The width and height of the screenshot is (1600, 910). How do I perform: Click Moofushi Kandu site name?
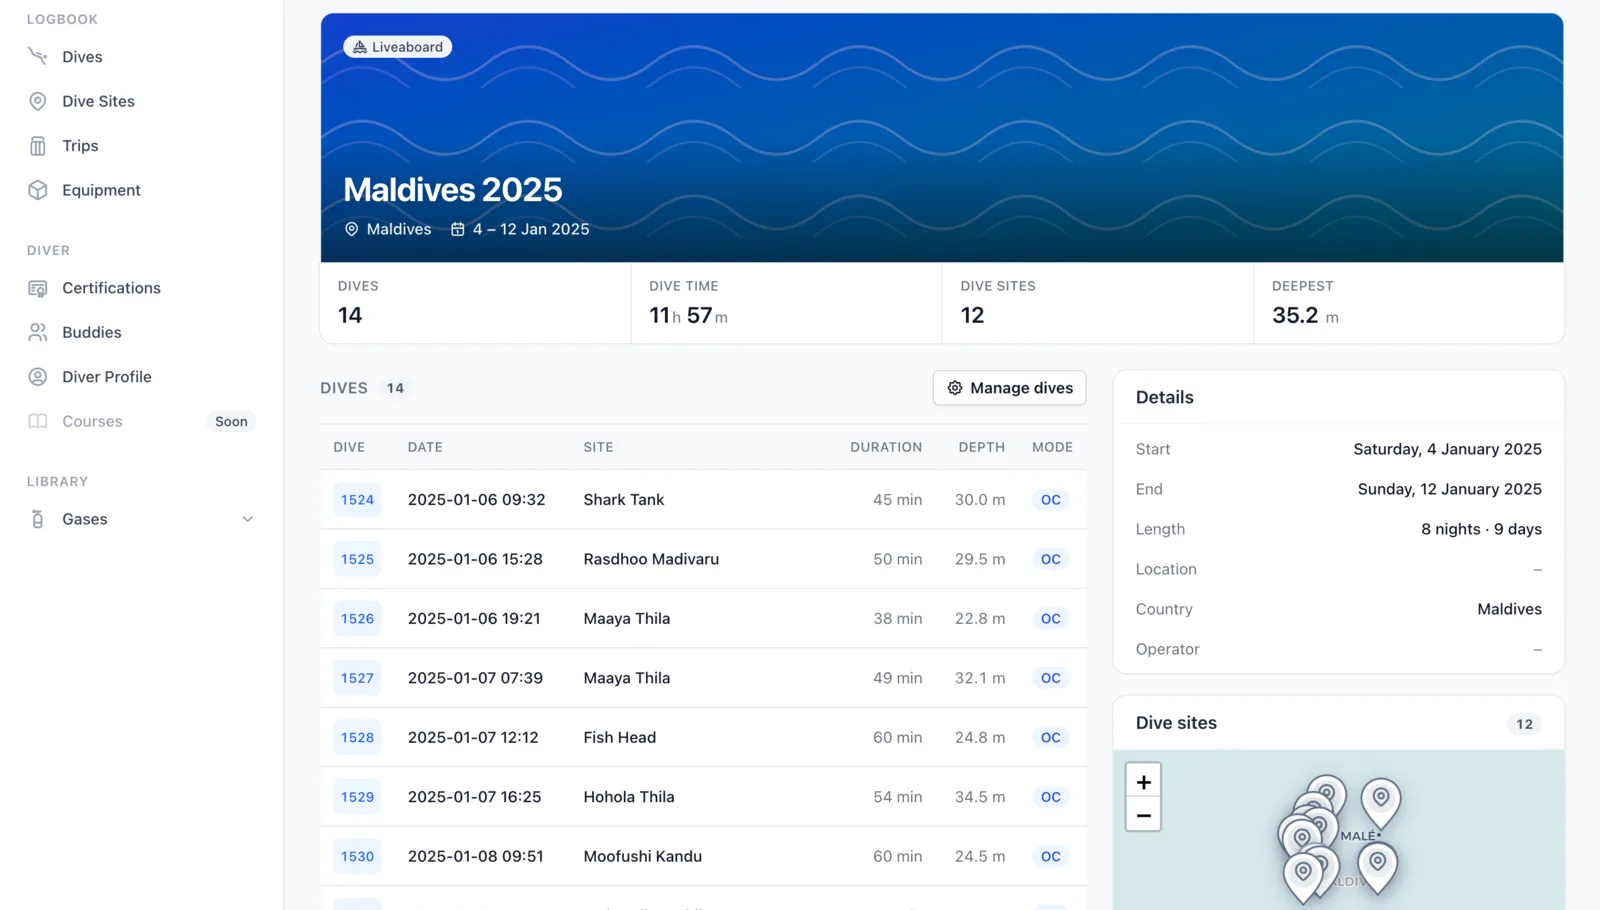click(643, 857)
